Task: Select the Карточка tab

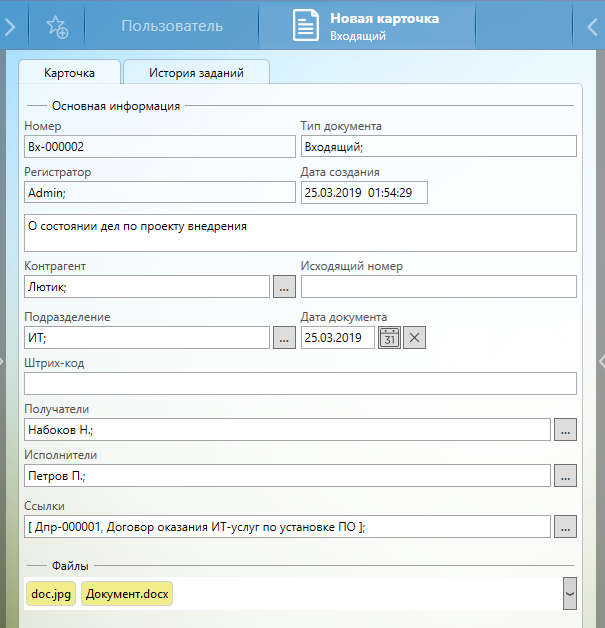Action: click(70, 73)
